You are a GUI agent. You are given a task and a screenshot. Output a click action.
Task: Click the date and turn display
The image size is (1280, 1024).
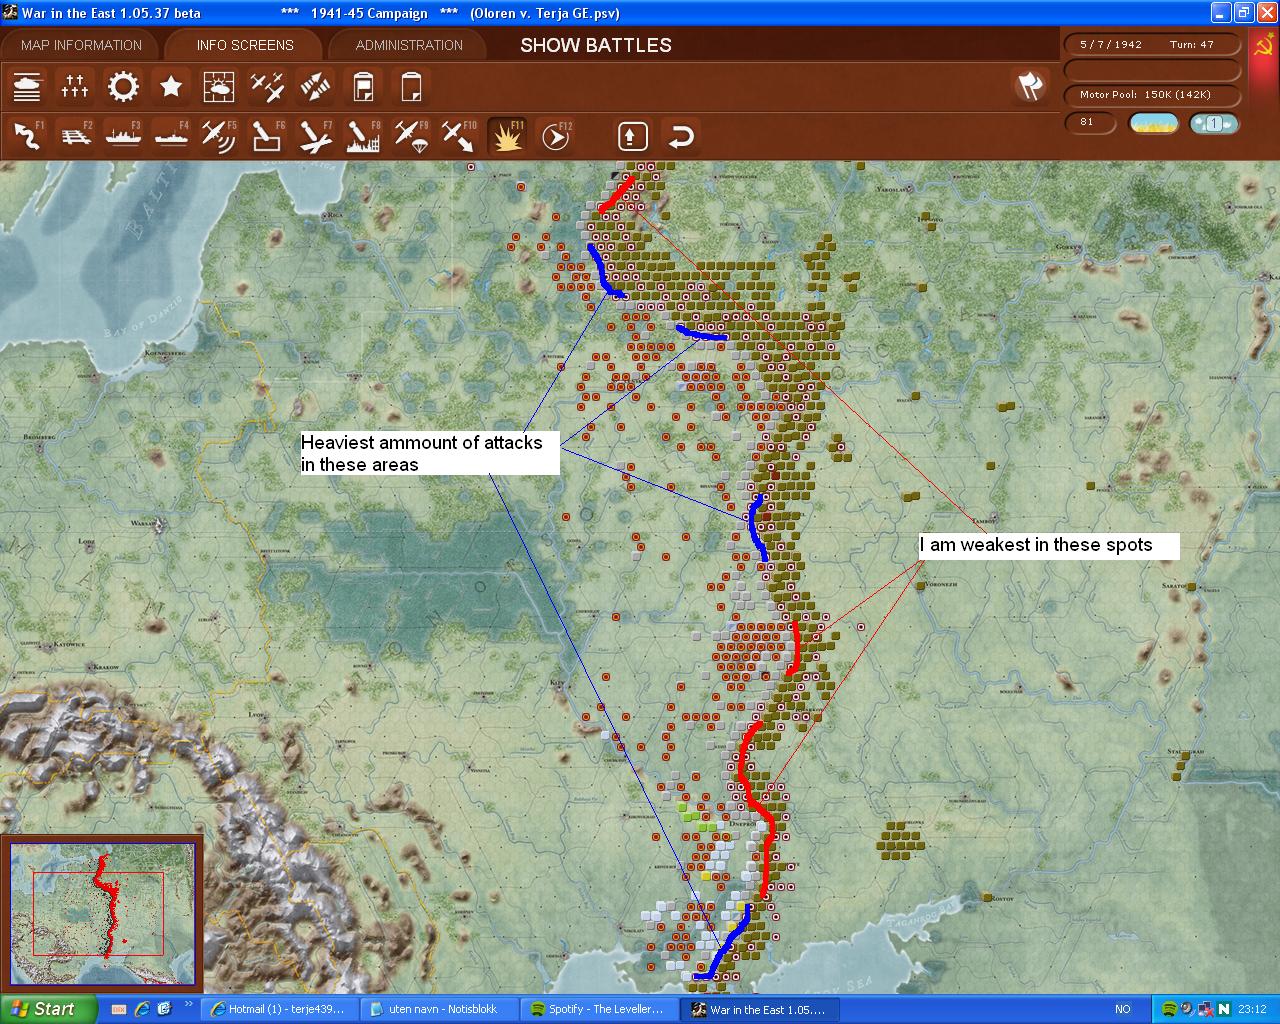(x=1152, y=44)
